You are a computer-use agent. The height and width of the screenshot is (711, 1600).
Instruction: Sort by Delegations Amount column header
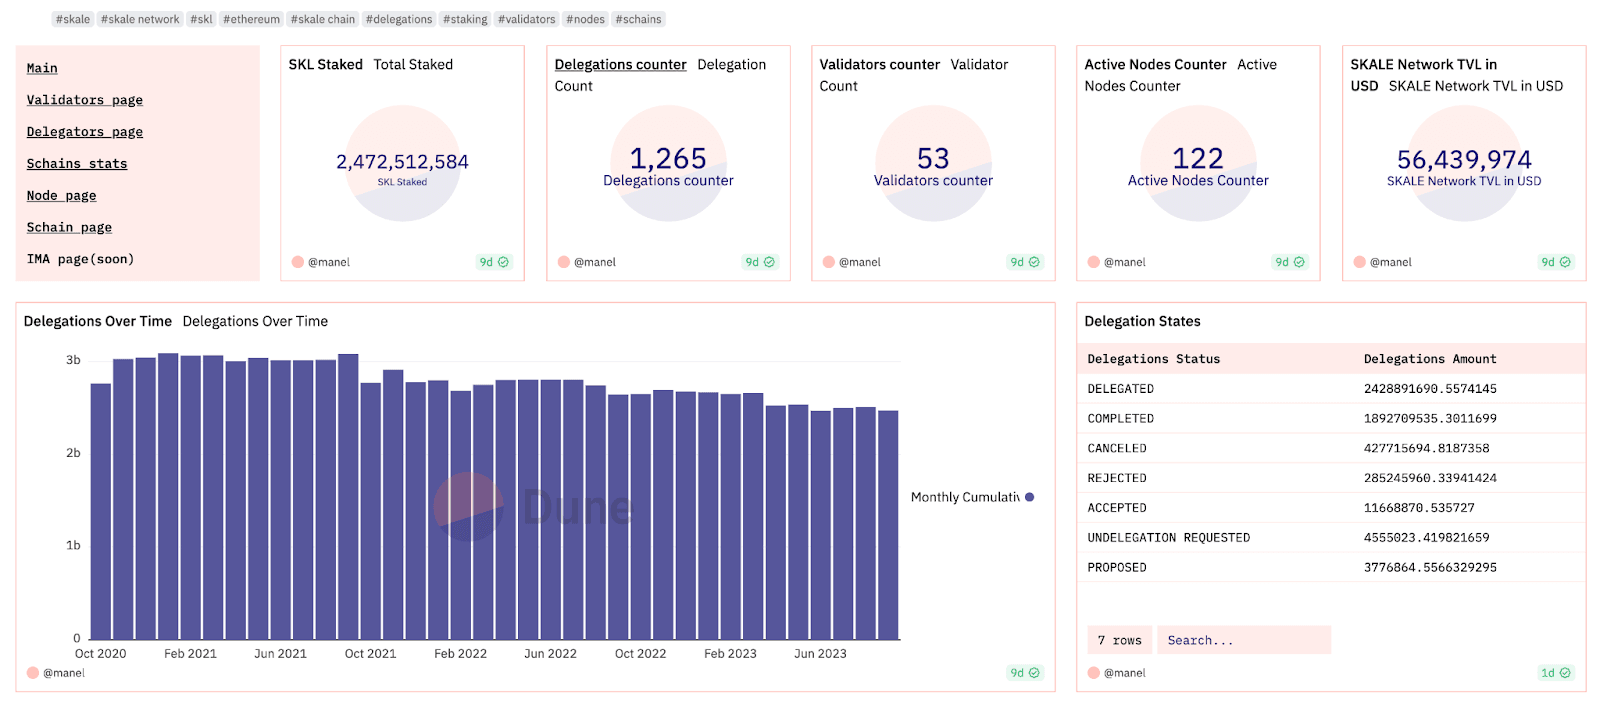[1429, 359]
